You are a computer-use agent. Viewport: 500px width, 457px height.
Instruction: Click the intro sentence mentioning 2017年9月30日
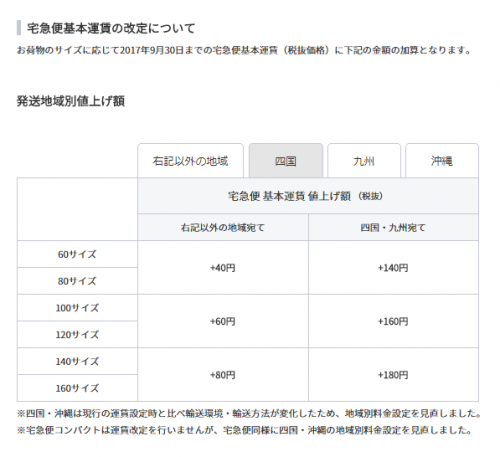244,50
